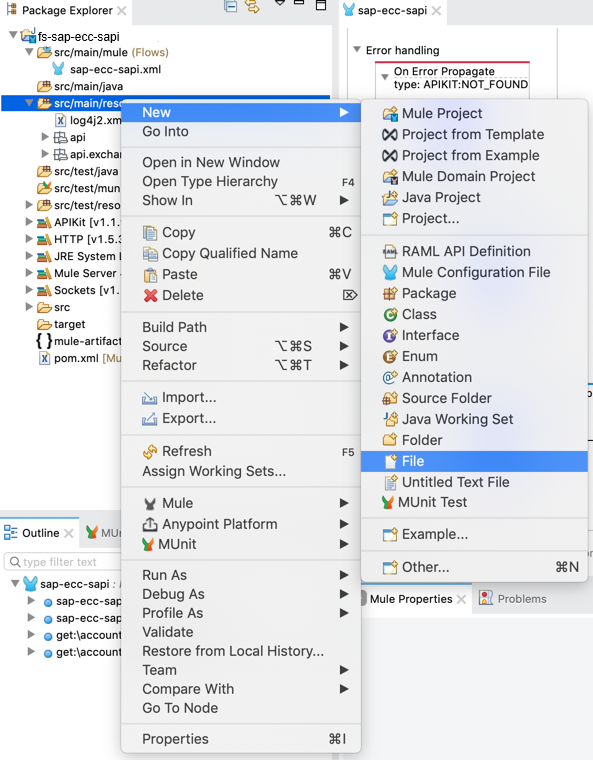Click the Outline filter text field
Viewport: 593px width, 760px height.
pos(62,562)
